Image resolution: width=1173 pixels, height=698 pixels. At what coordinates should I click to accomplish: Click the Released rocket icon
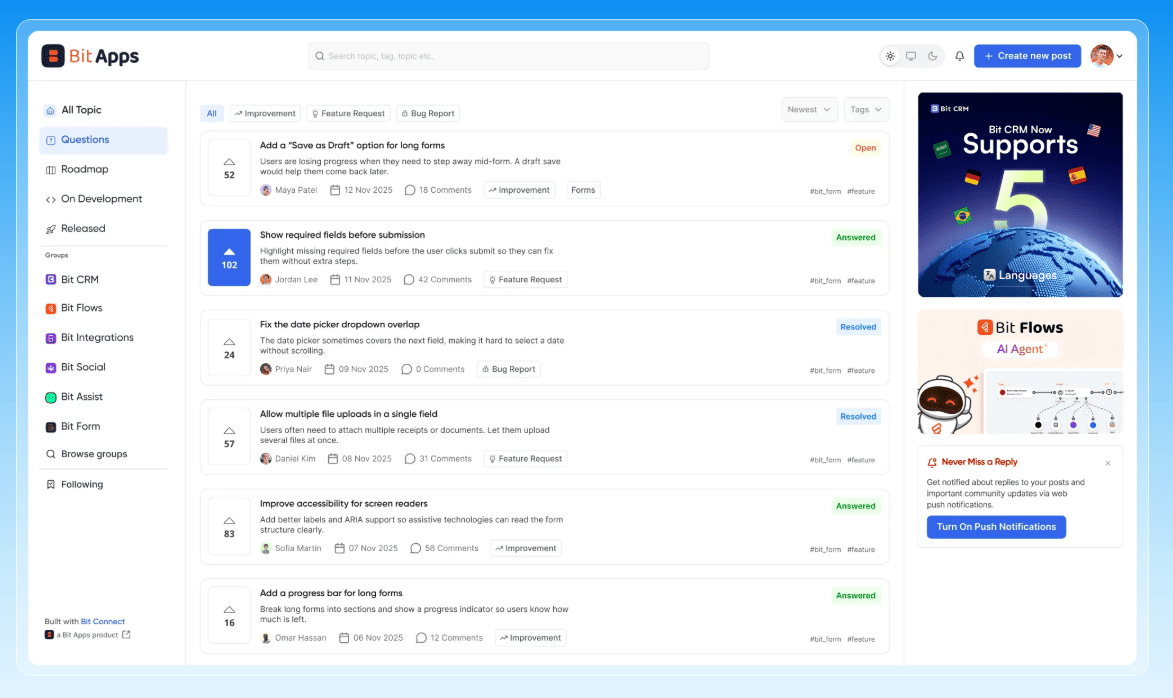[50, 229]
